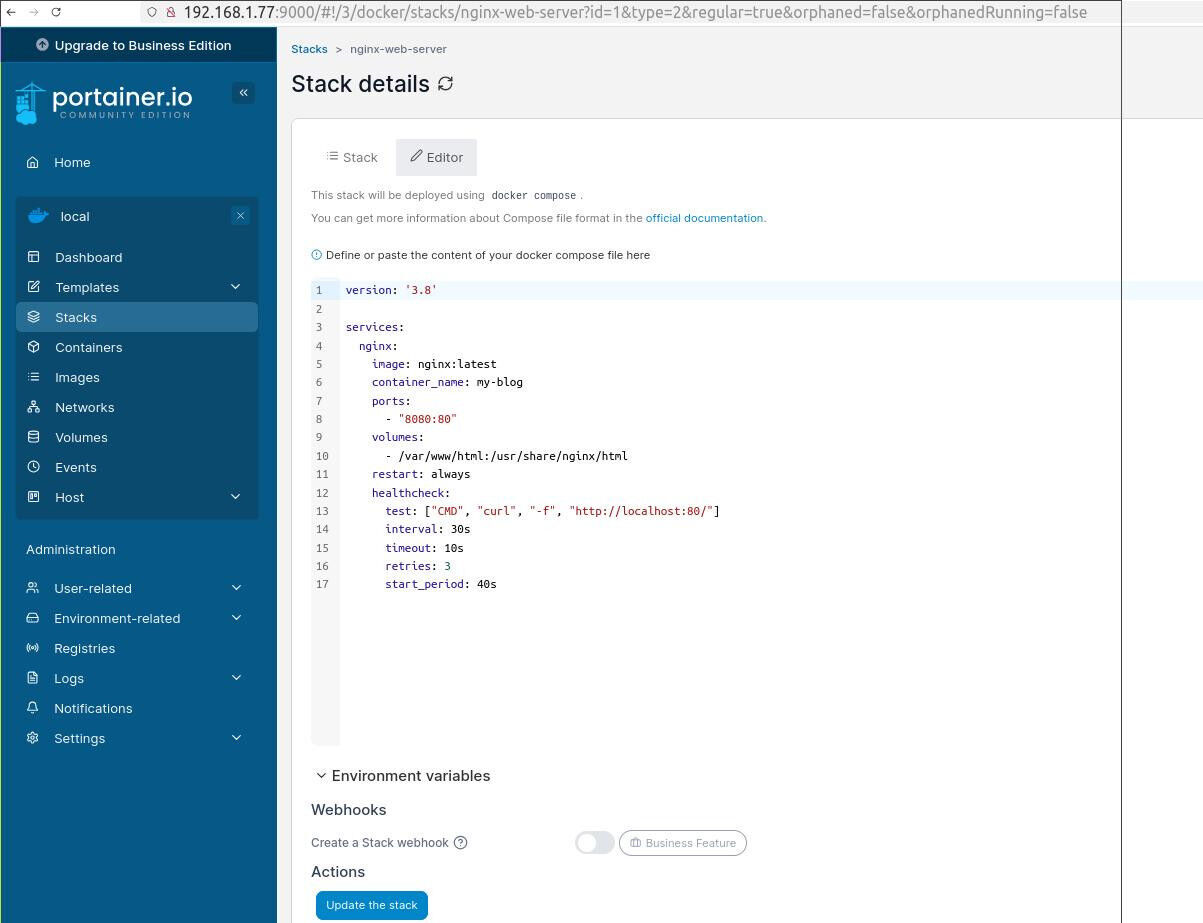
Task: Switch to the Stack tab
Action: pyautogui.click(x=352, y=157)
